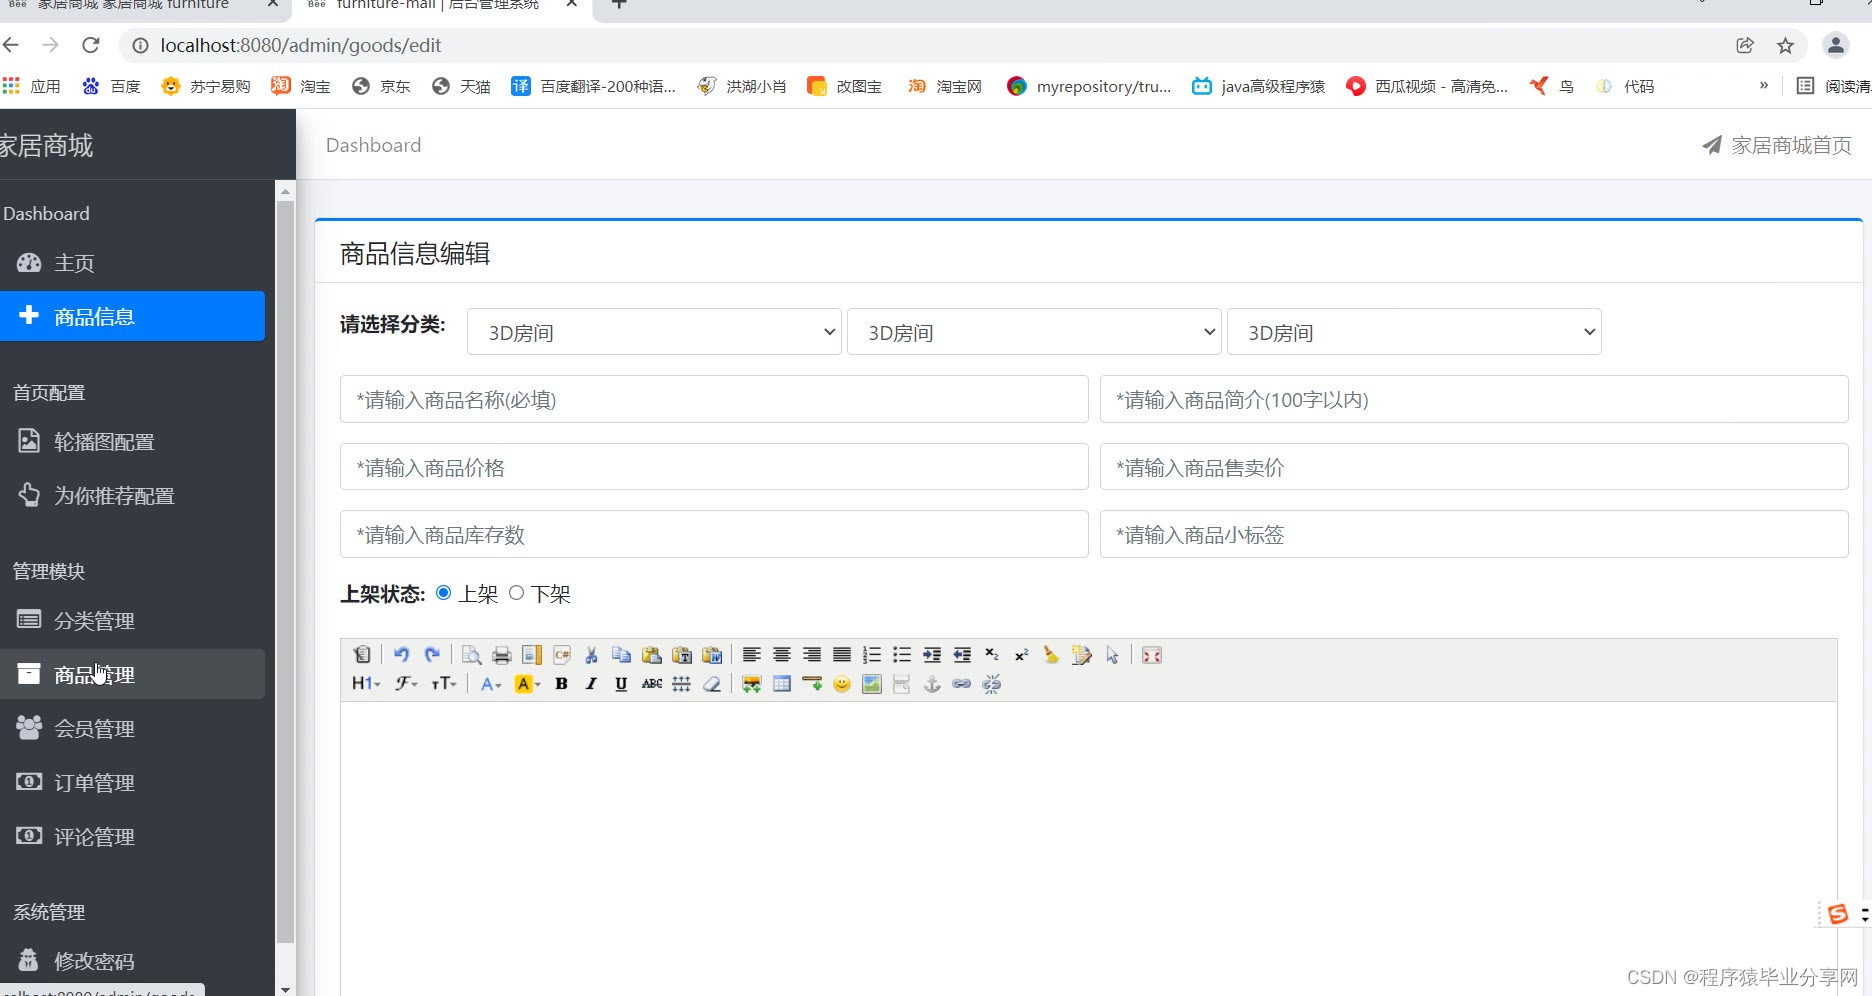Remove hyperlink with the unlink icon
This screenshot has height=996, width=1872.
point(992,684)
